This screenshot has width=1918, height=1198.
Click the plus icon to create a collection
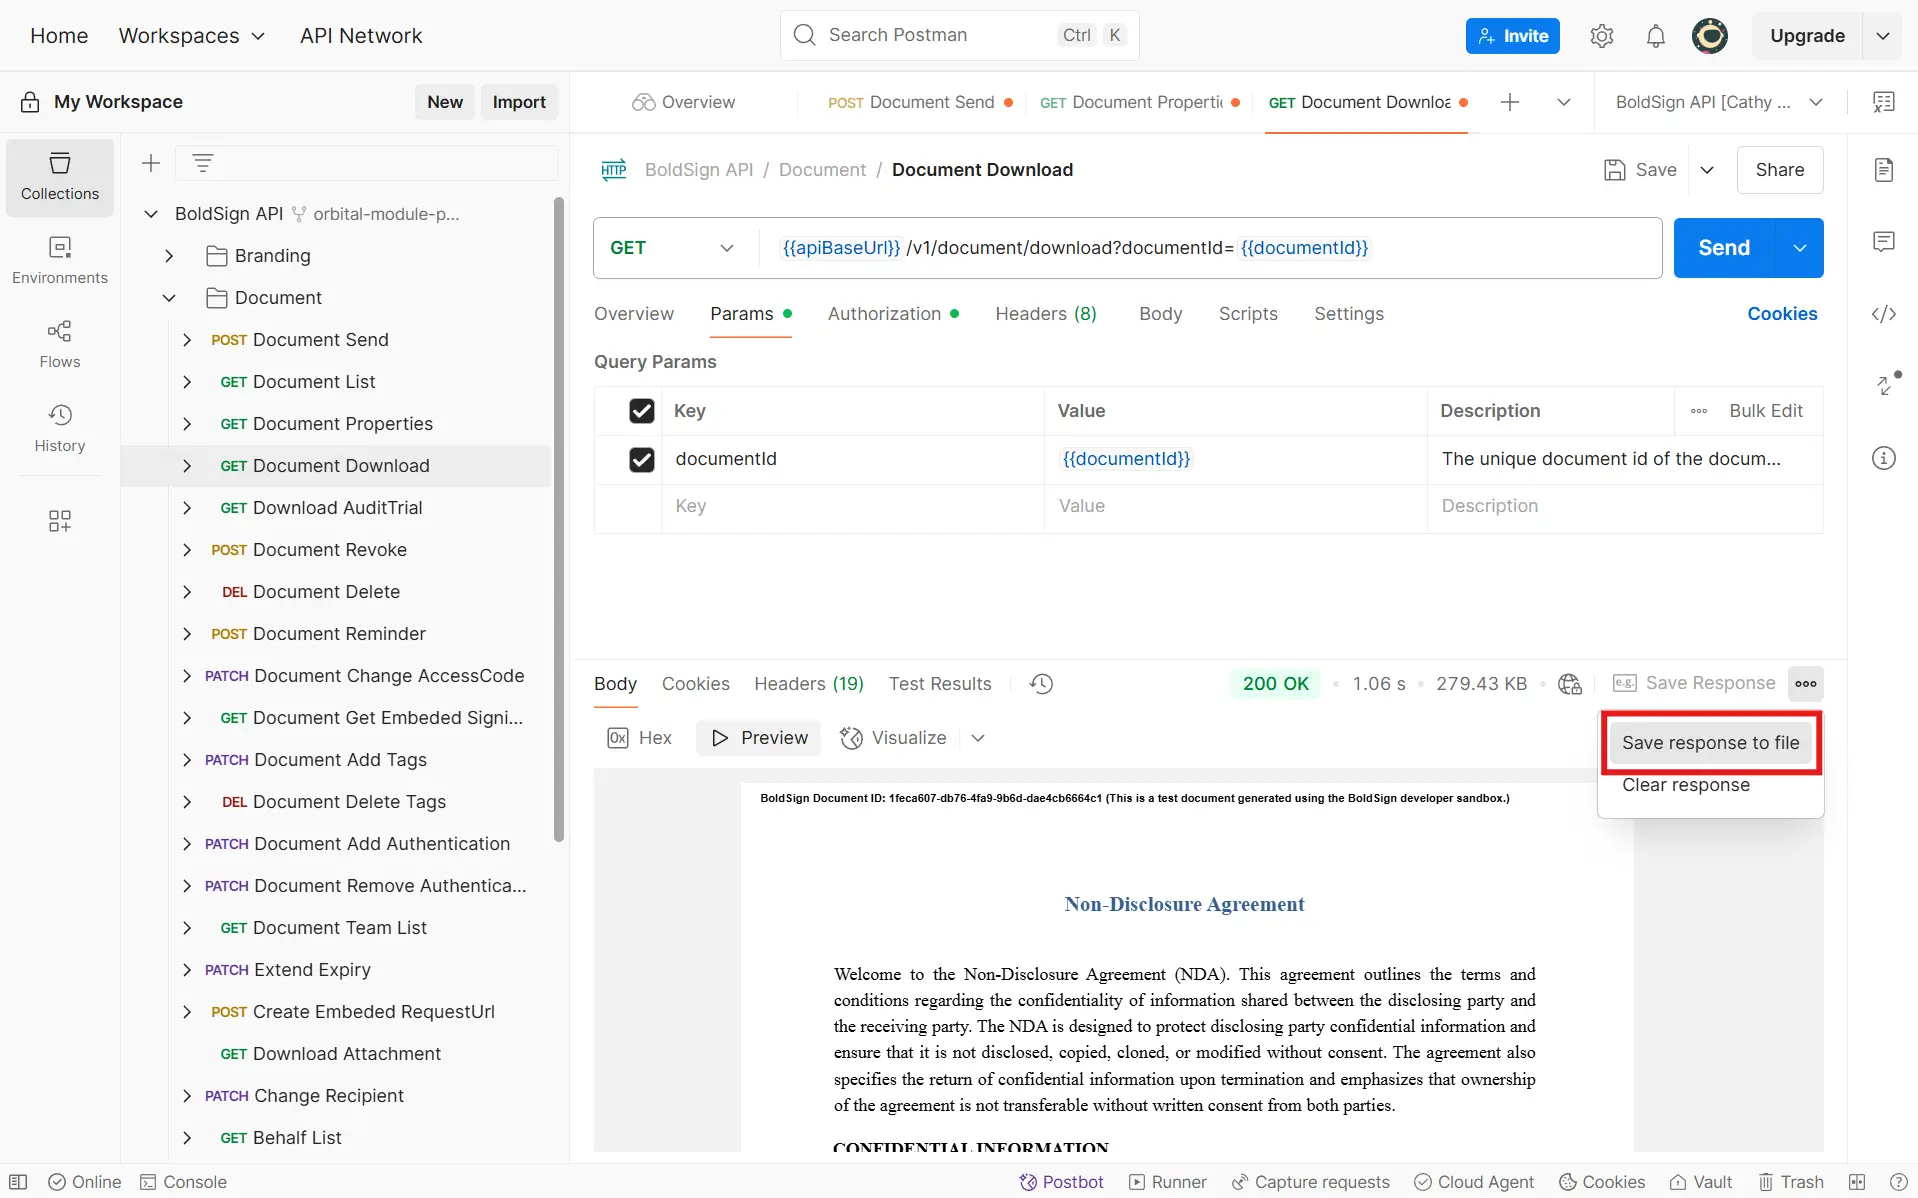(151, 163)
